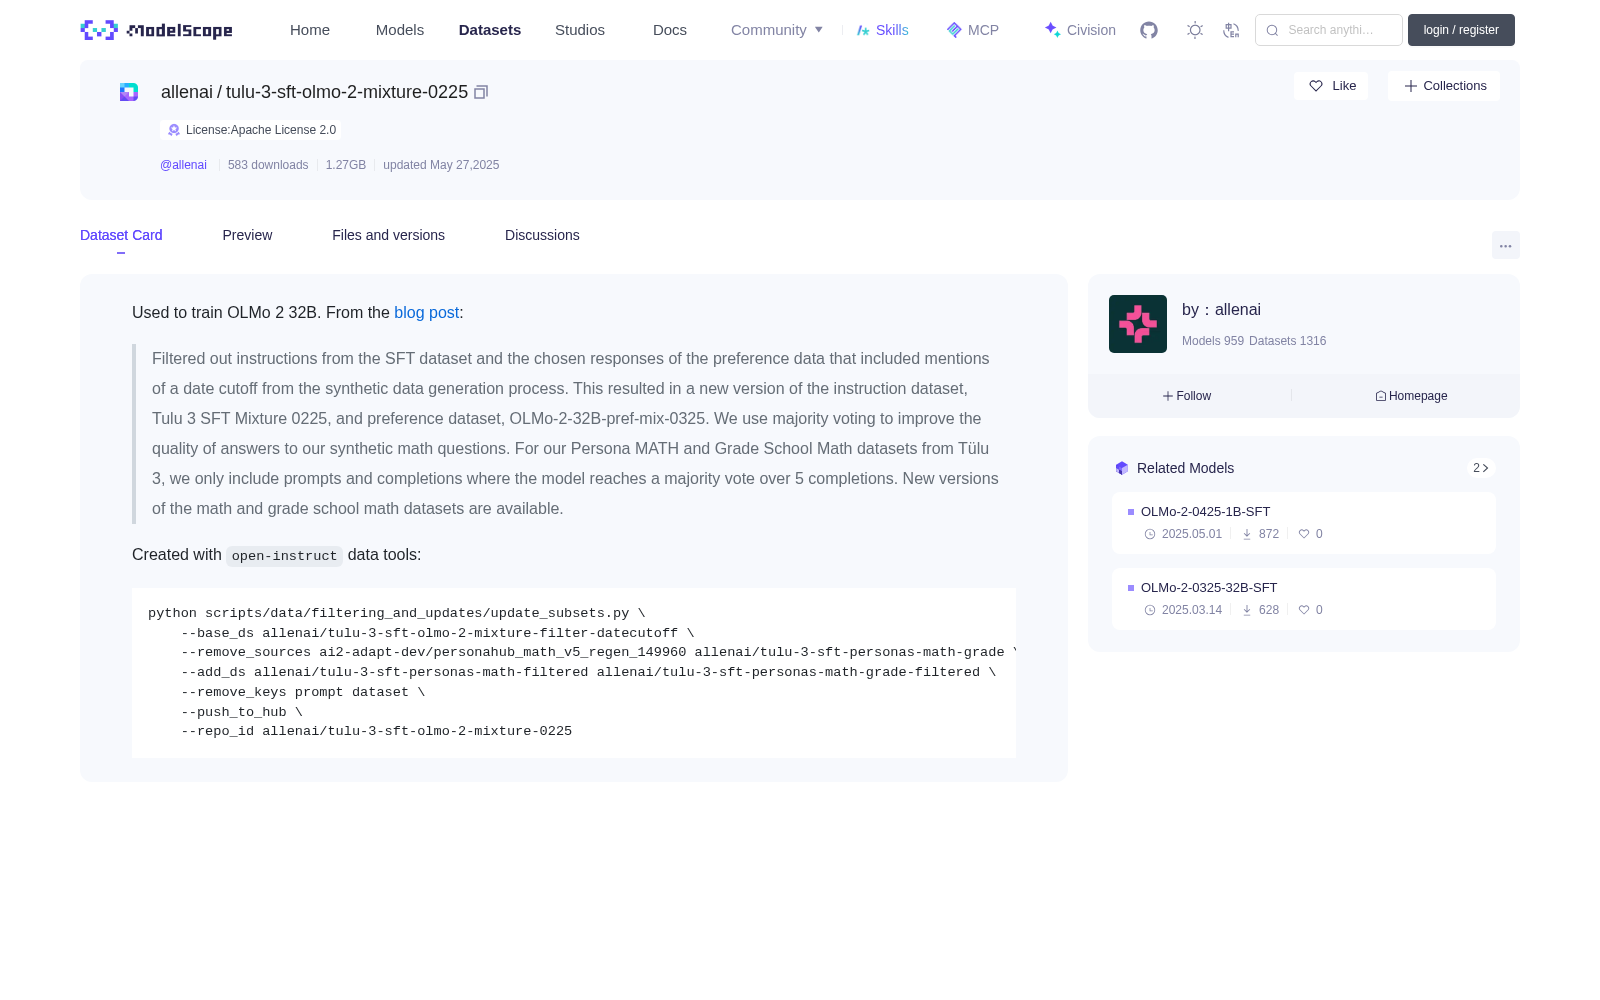This screenshot has width=1600, height=1000.
Task: Click 'Datasets 1316' under by allenai
Action: (x=1288, y=341)
